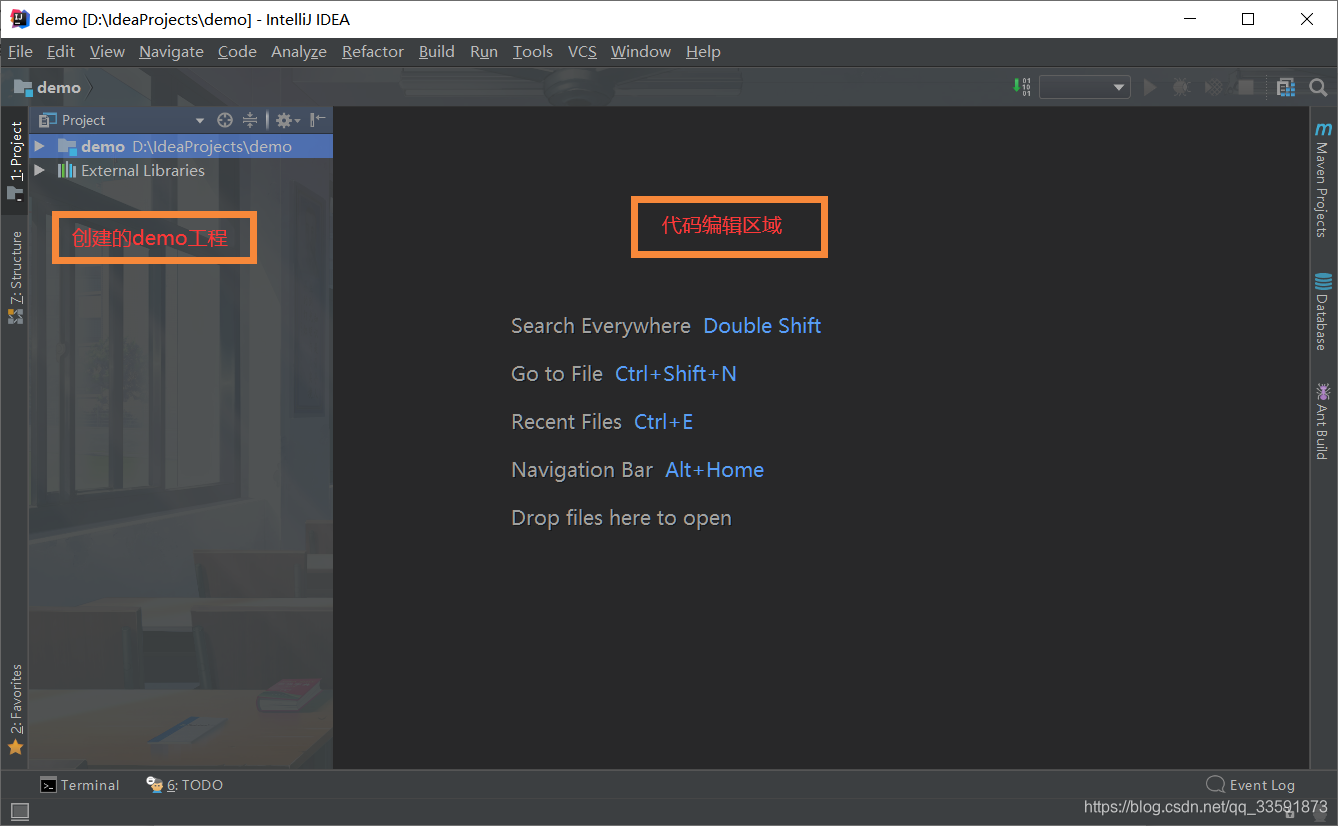The width and height of the screenshot is (1338, 826).
Task: Open the Refactor menu
Action: click(x=373, y=52)
